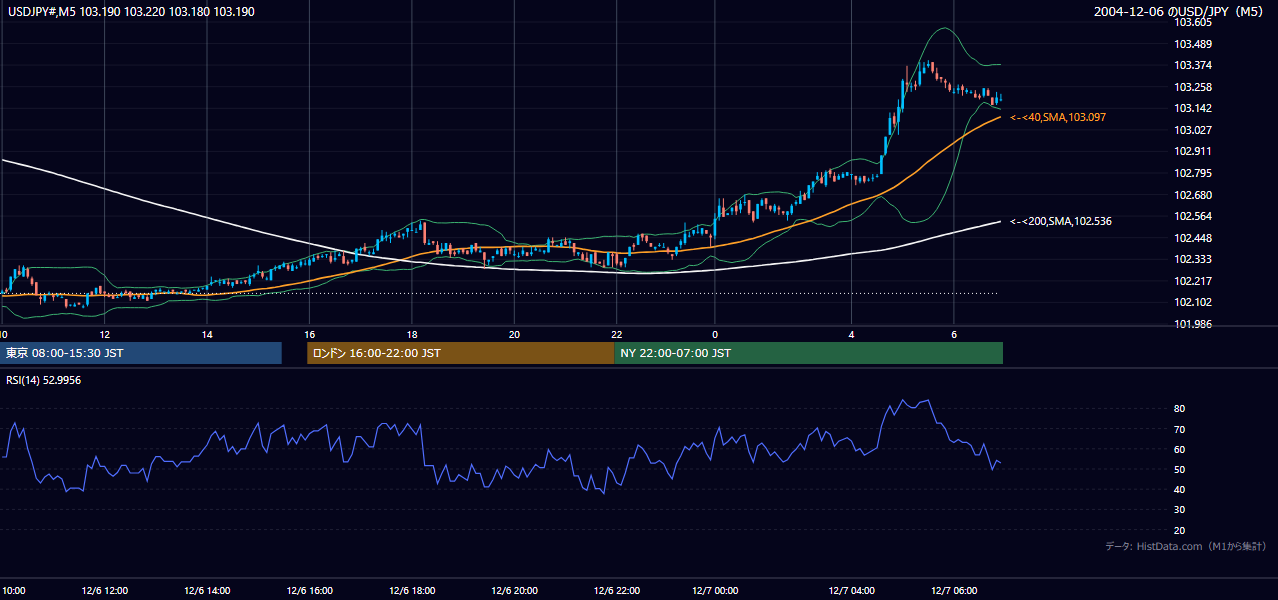Click RSI scale level 20
This screenshot has height=600, width=1278.
pos(1180,530)
